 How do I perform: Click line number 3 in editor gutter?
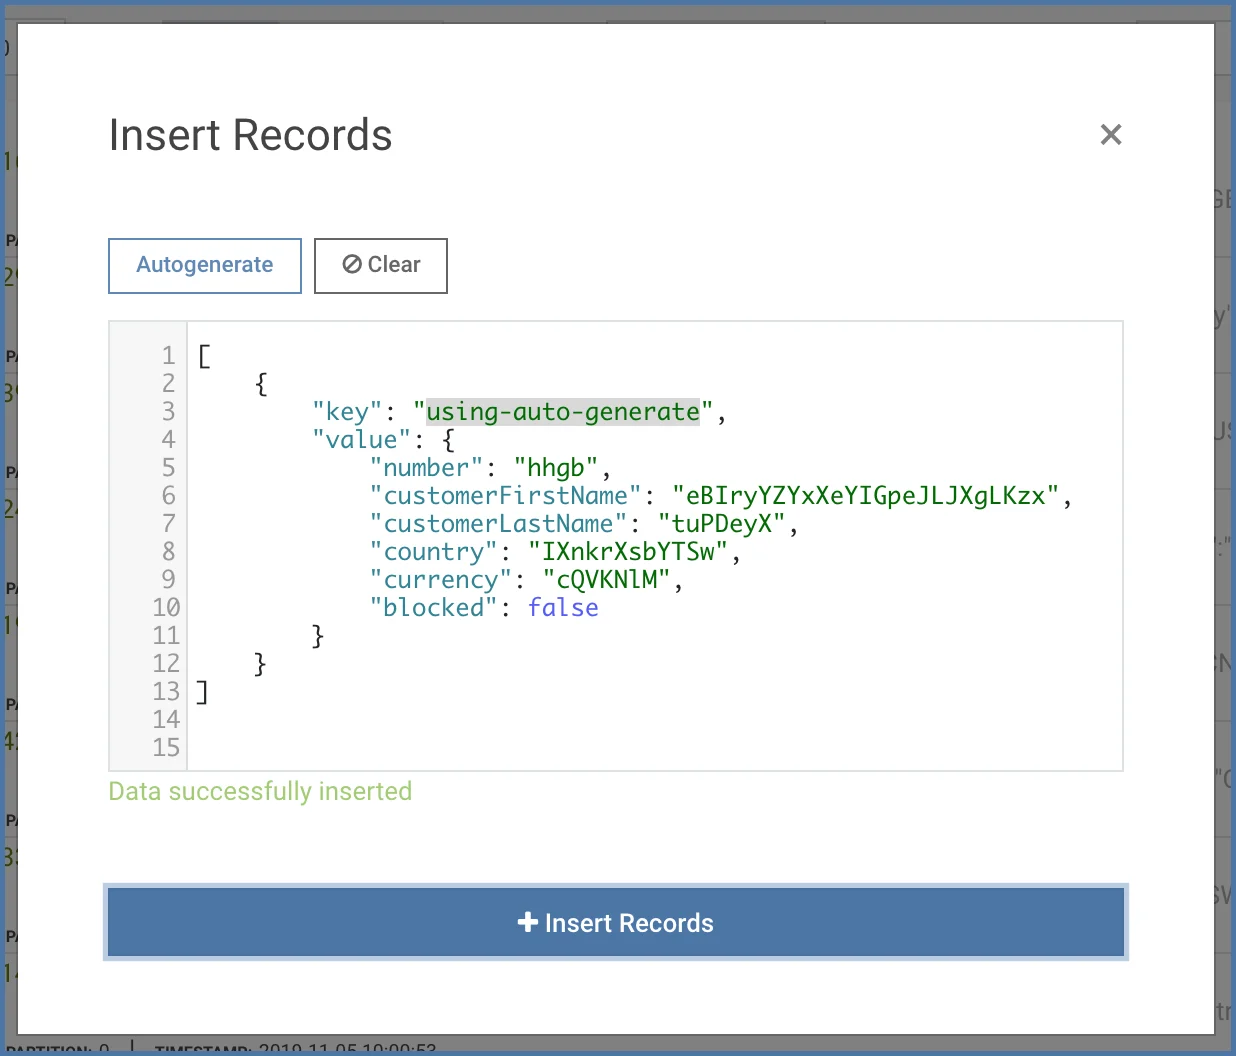pos(168,411)
